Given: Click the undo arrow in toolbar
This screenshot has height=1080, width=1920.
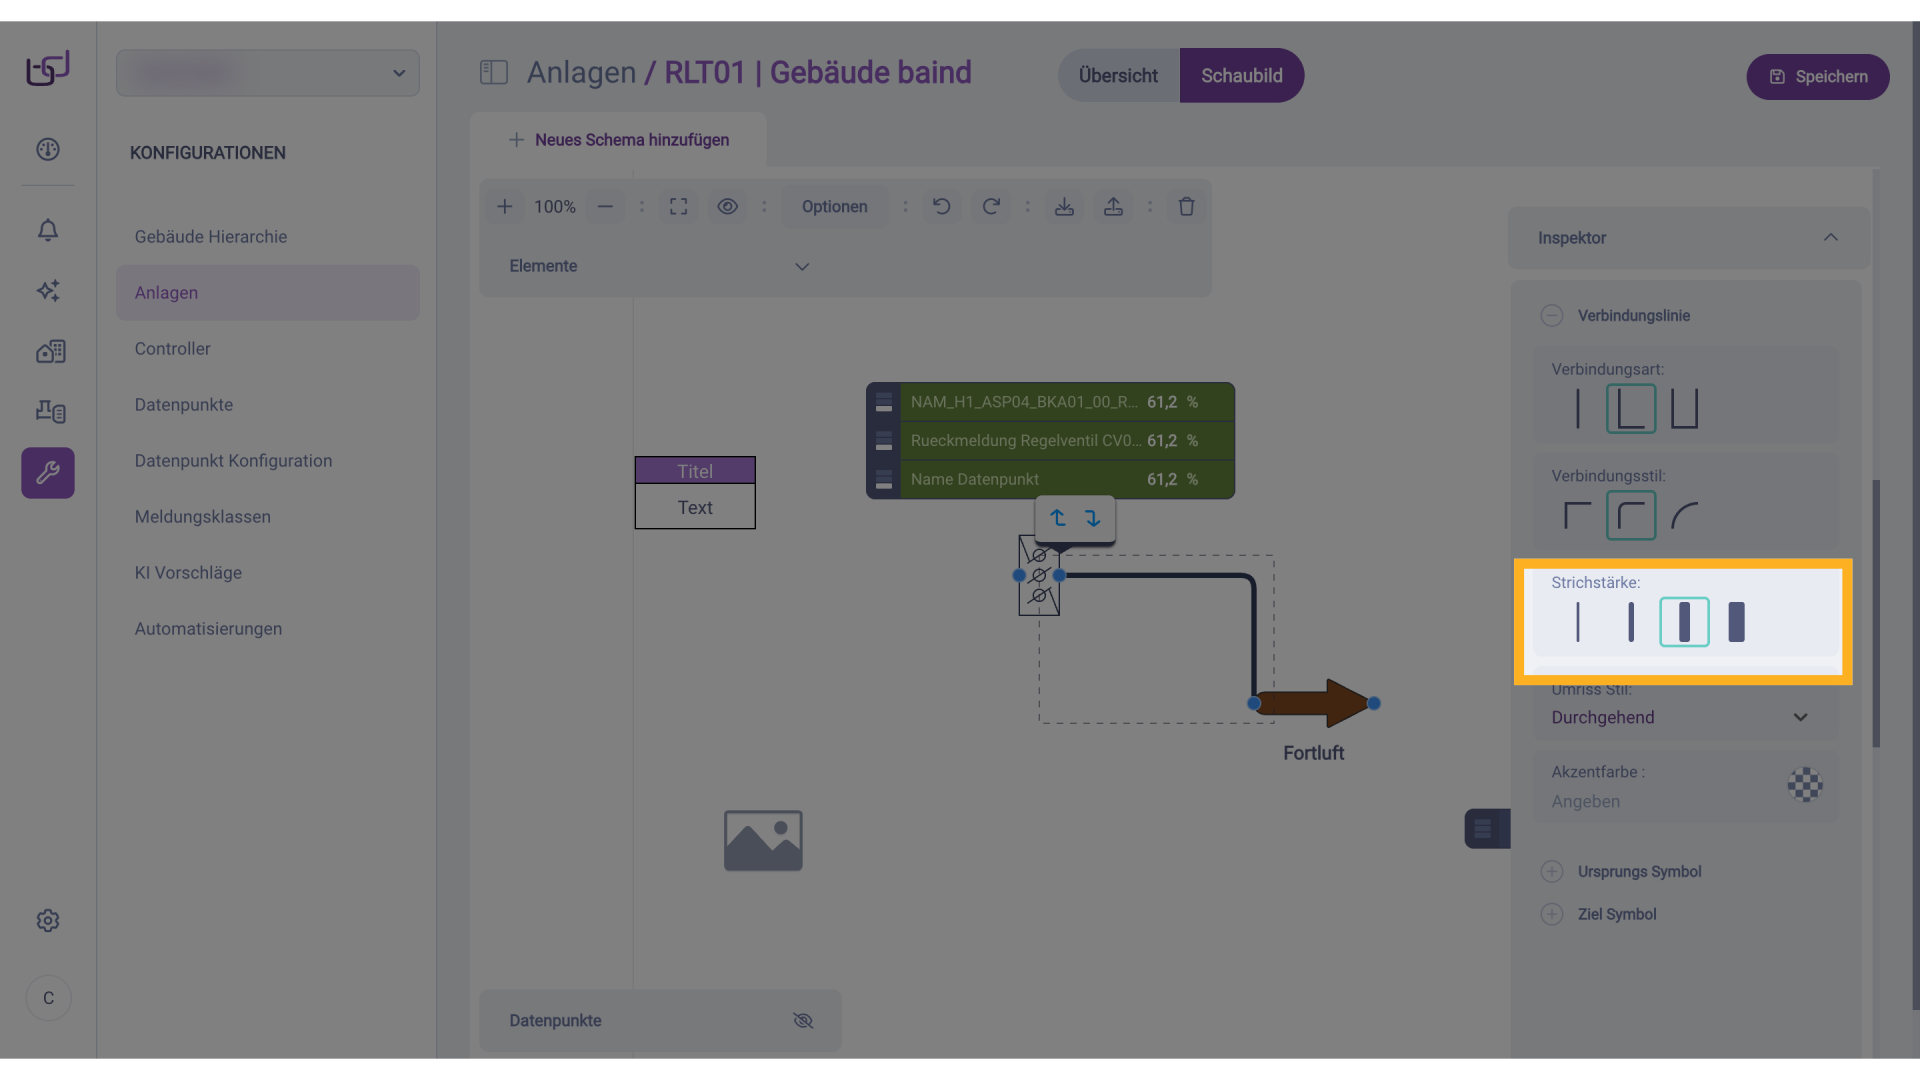Looking at the screenshot, I should tap(941, 206).
